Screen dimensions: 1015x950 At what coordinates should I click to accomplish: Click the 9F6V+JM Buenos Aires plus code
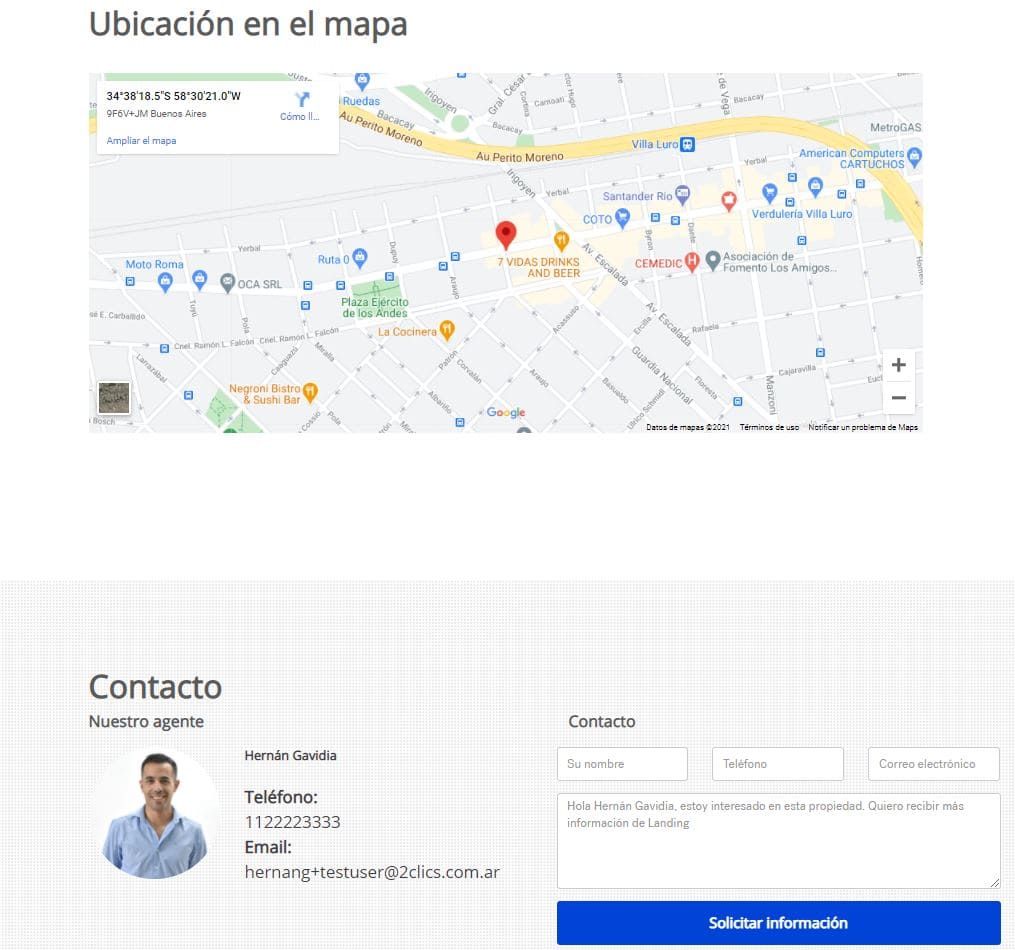[157, 114]
